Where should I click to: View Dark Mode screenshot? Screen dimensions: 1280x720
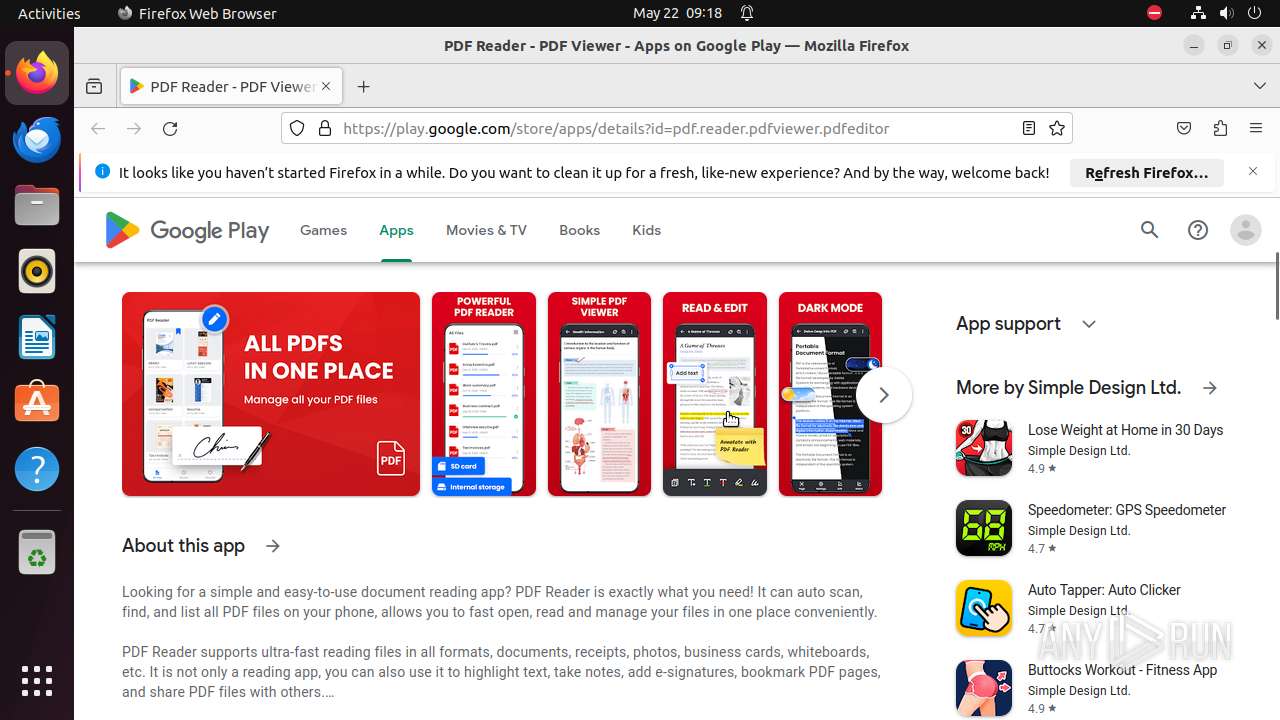[x=830, y=394]
